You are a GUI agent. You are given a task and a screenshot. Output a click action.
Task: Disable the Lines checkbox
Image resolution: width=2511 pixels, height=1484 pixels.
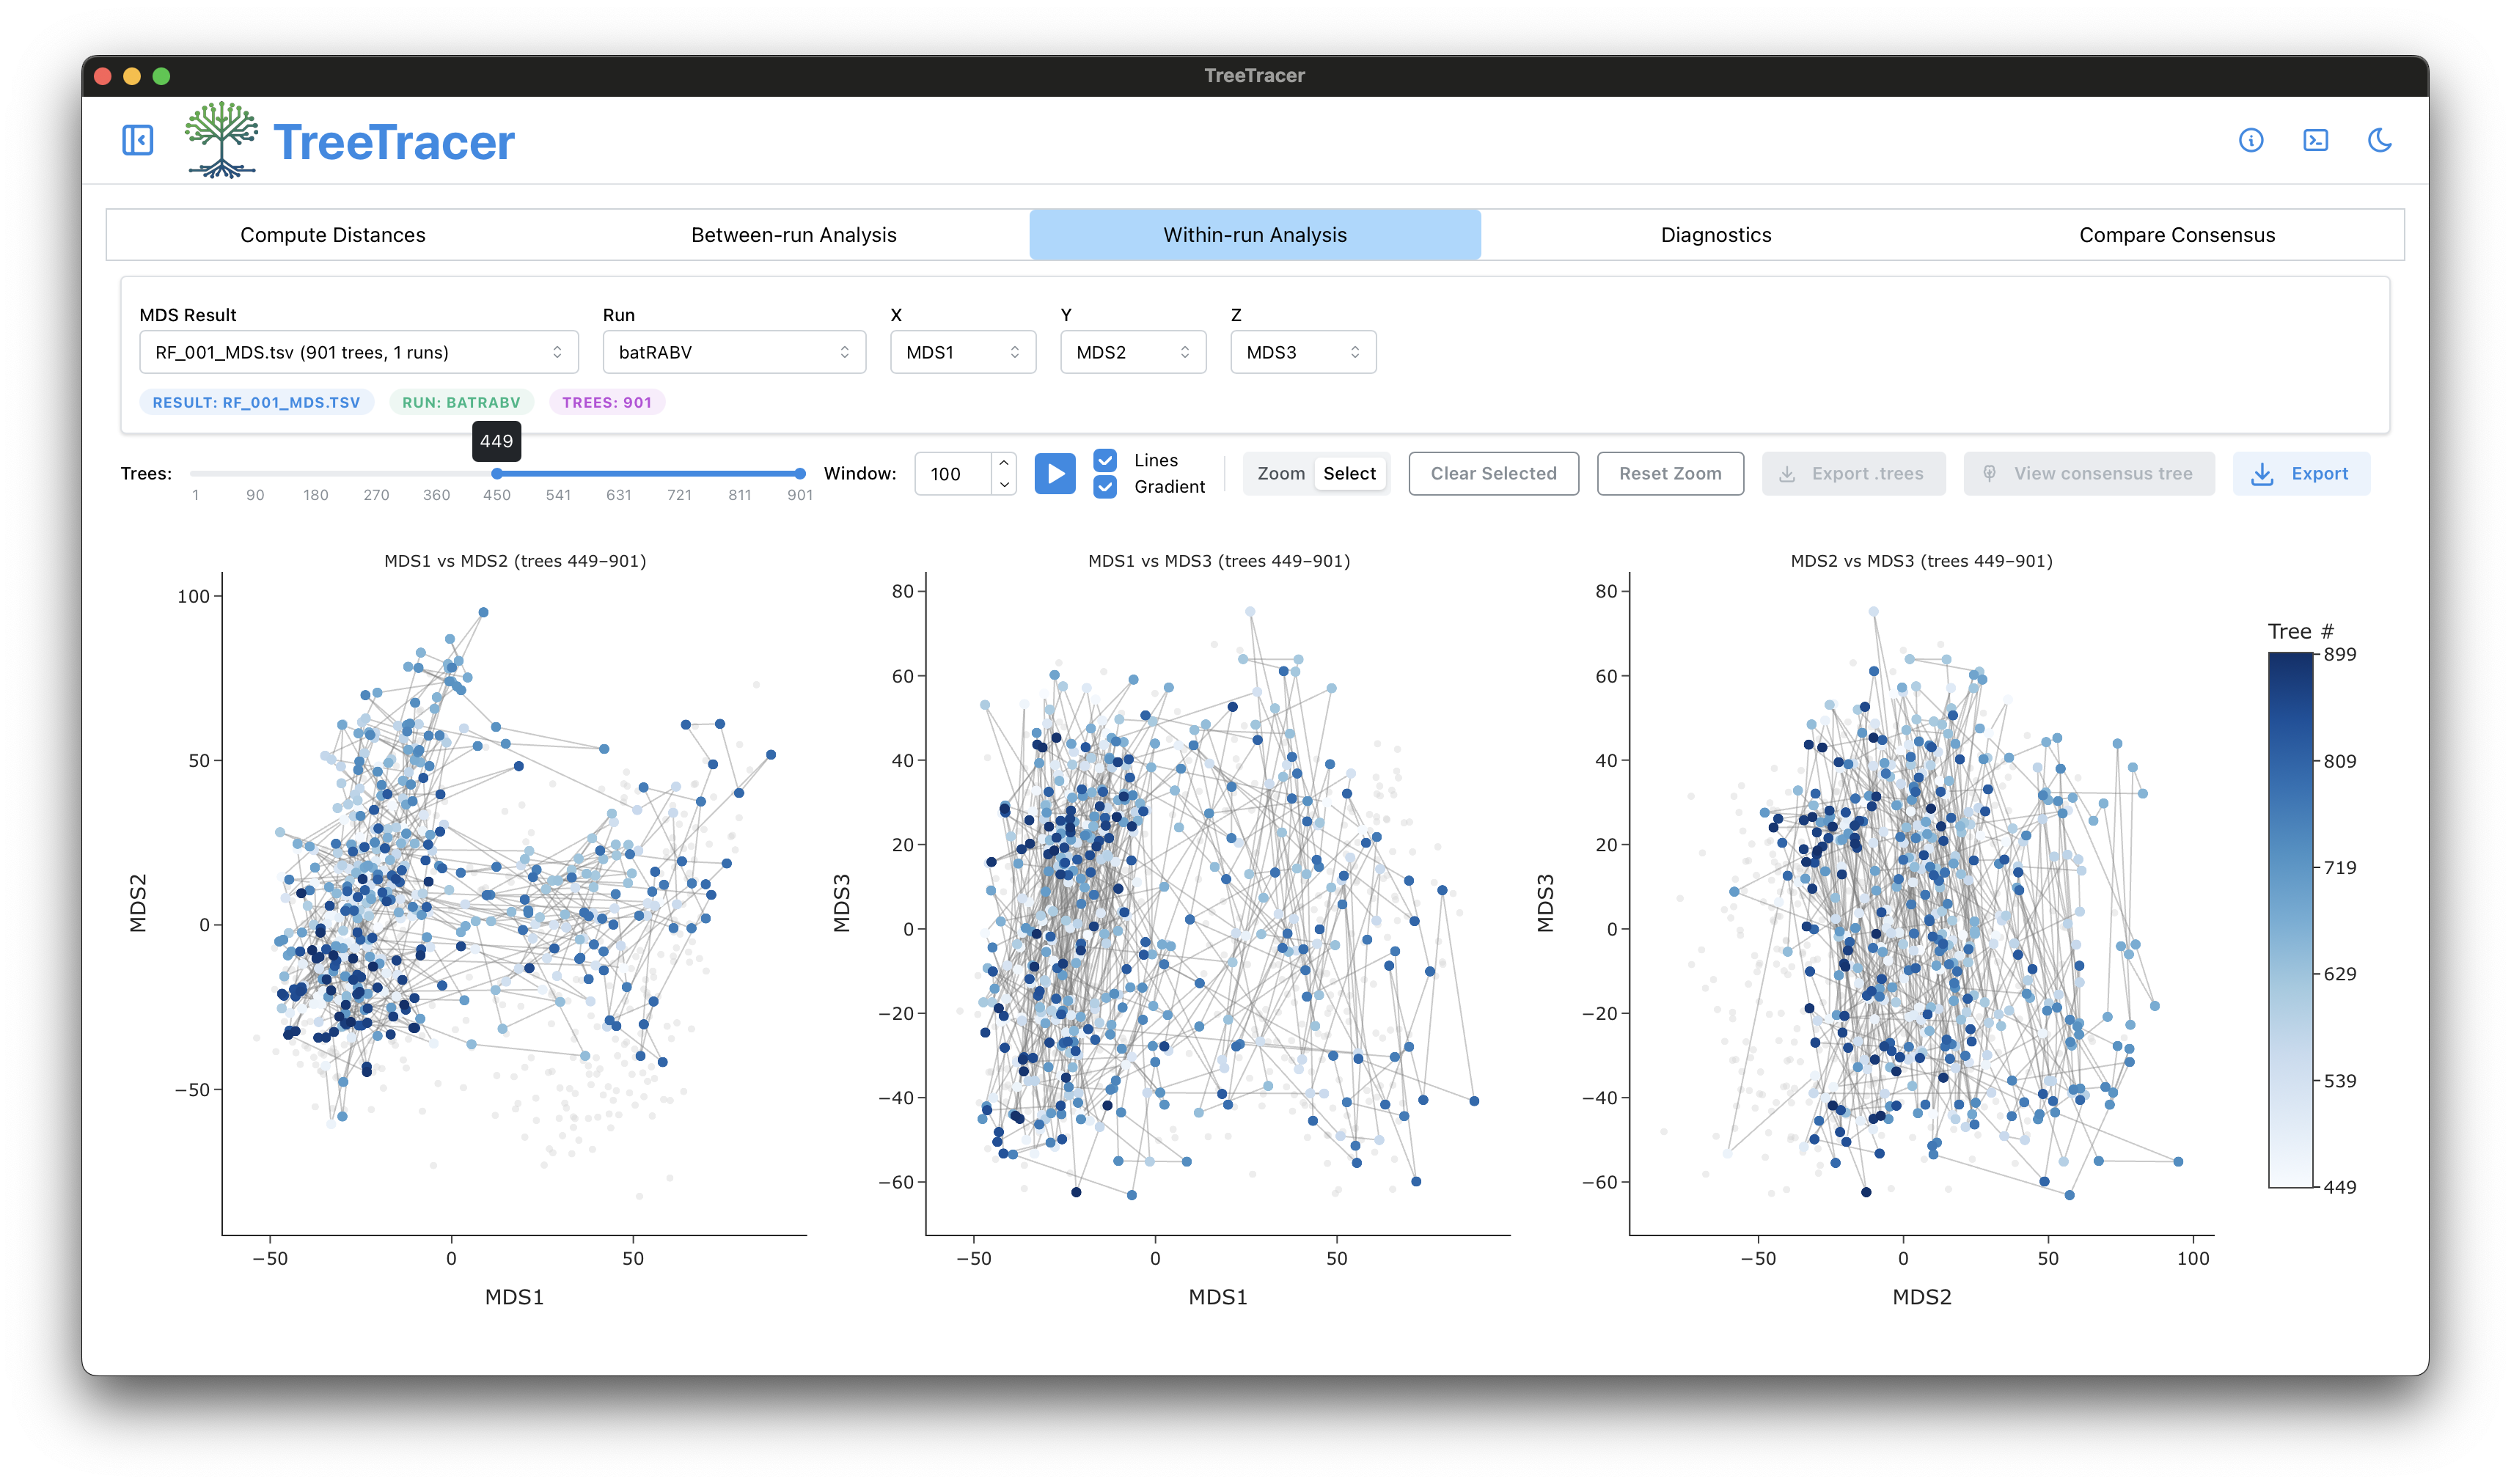point(1105,460)
